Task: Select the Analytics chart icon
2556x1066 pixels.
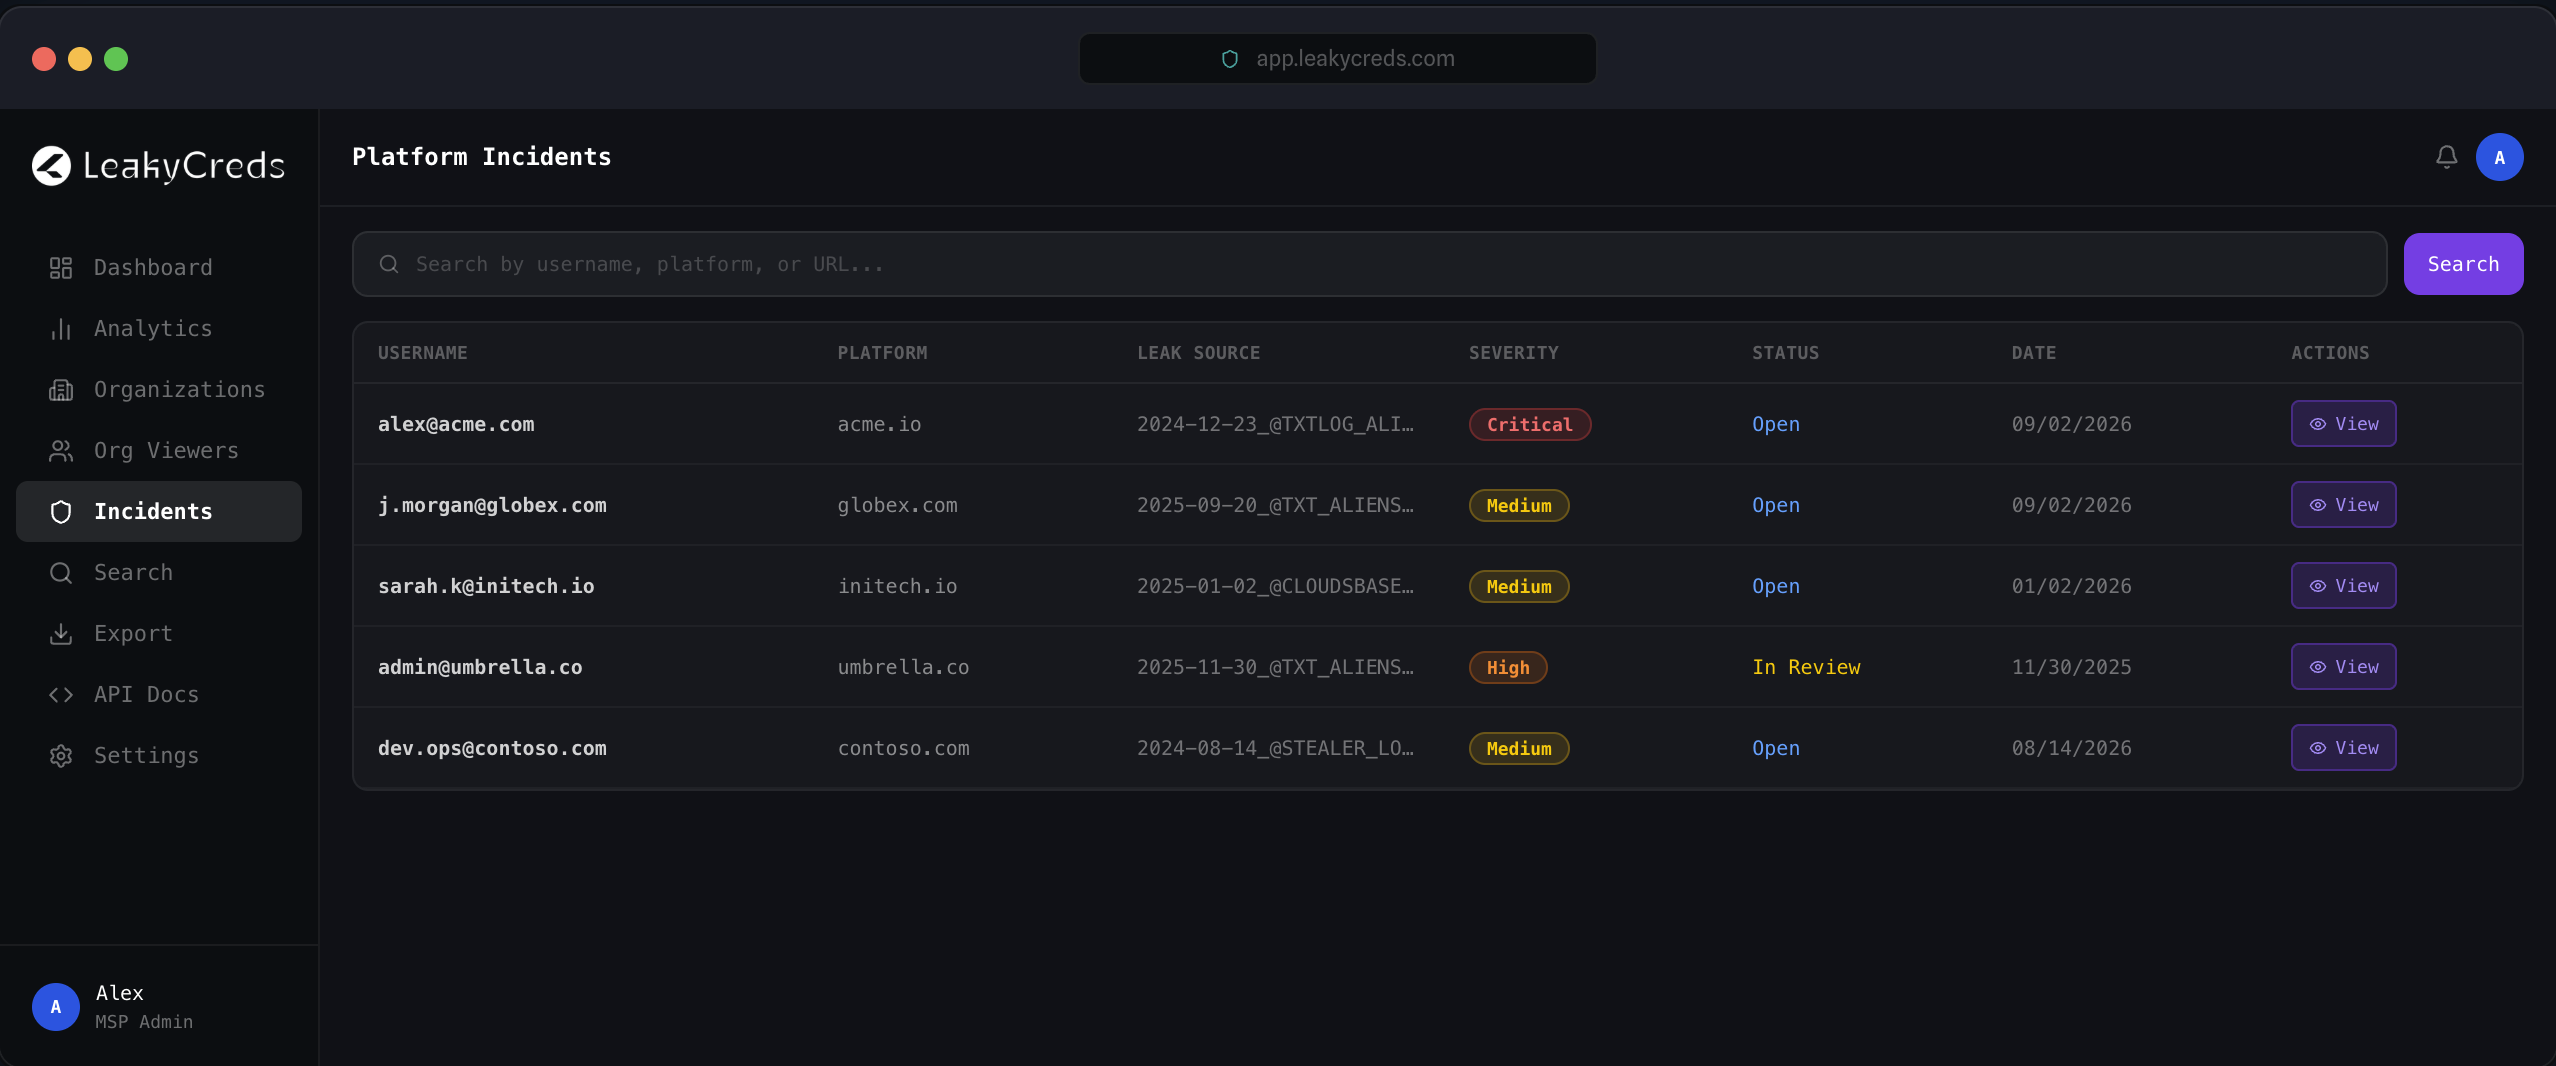Action: coord(61,329)
